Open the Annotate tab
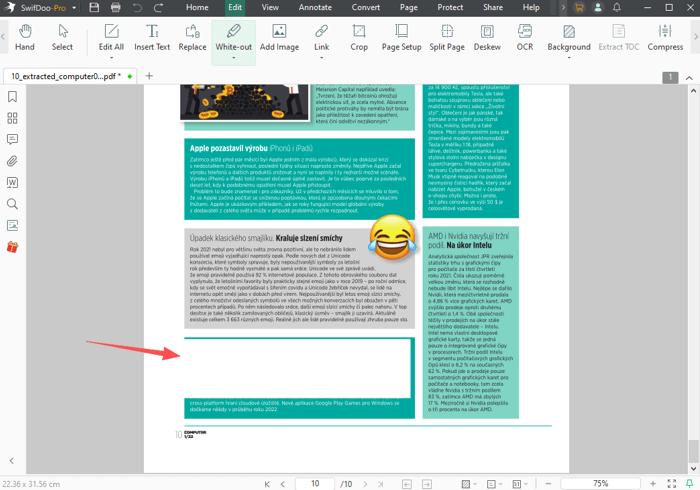The height and width of the screenshot is (490, 700). click(315, 8)
